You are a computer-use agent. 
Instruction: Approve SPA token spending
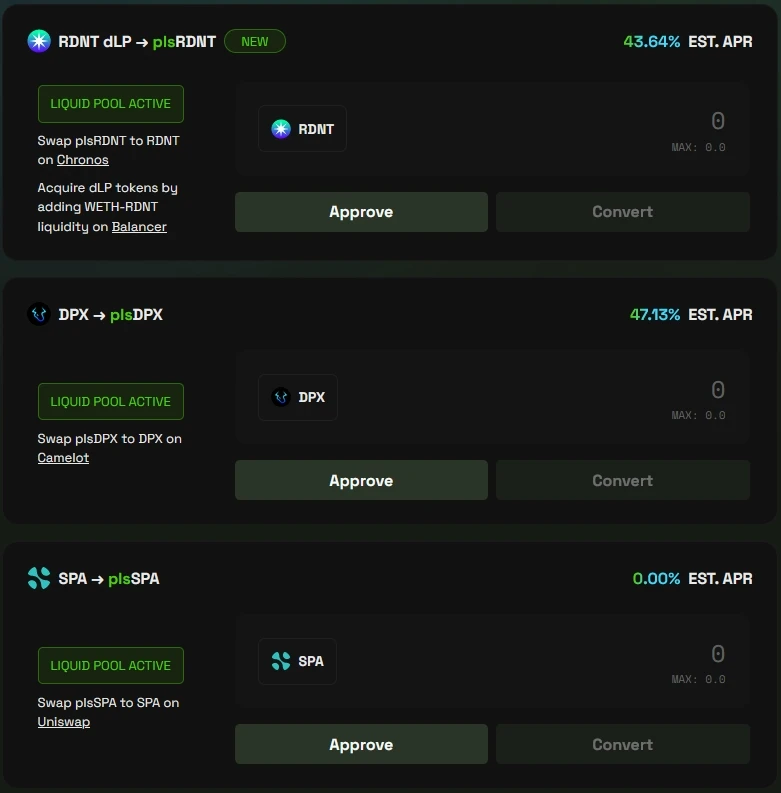pos(361,745)
